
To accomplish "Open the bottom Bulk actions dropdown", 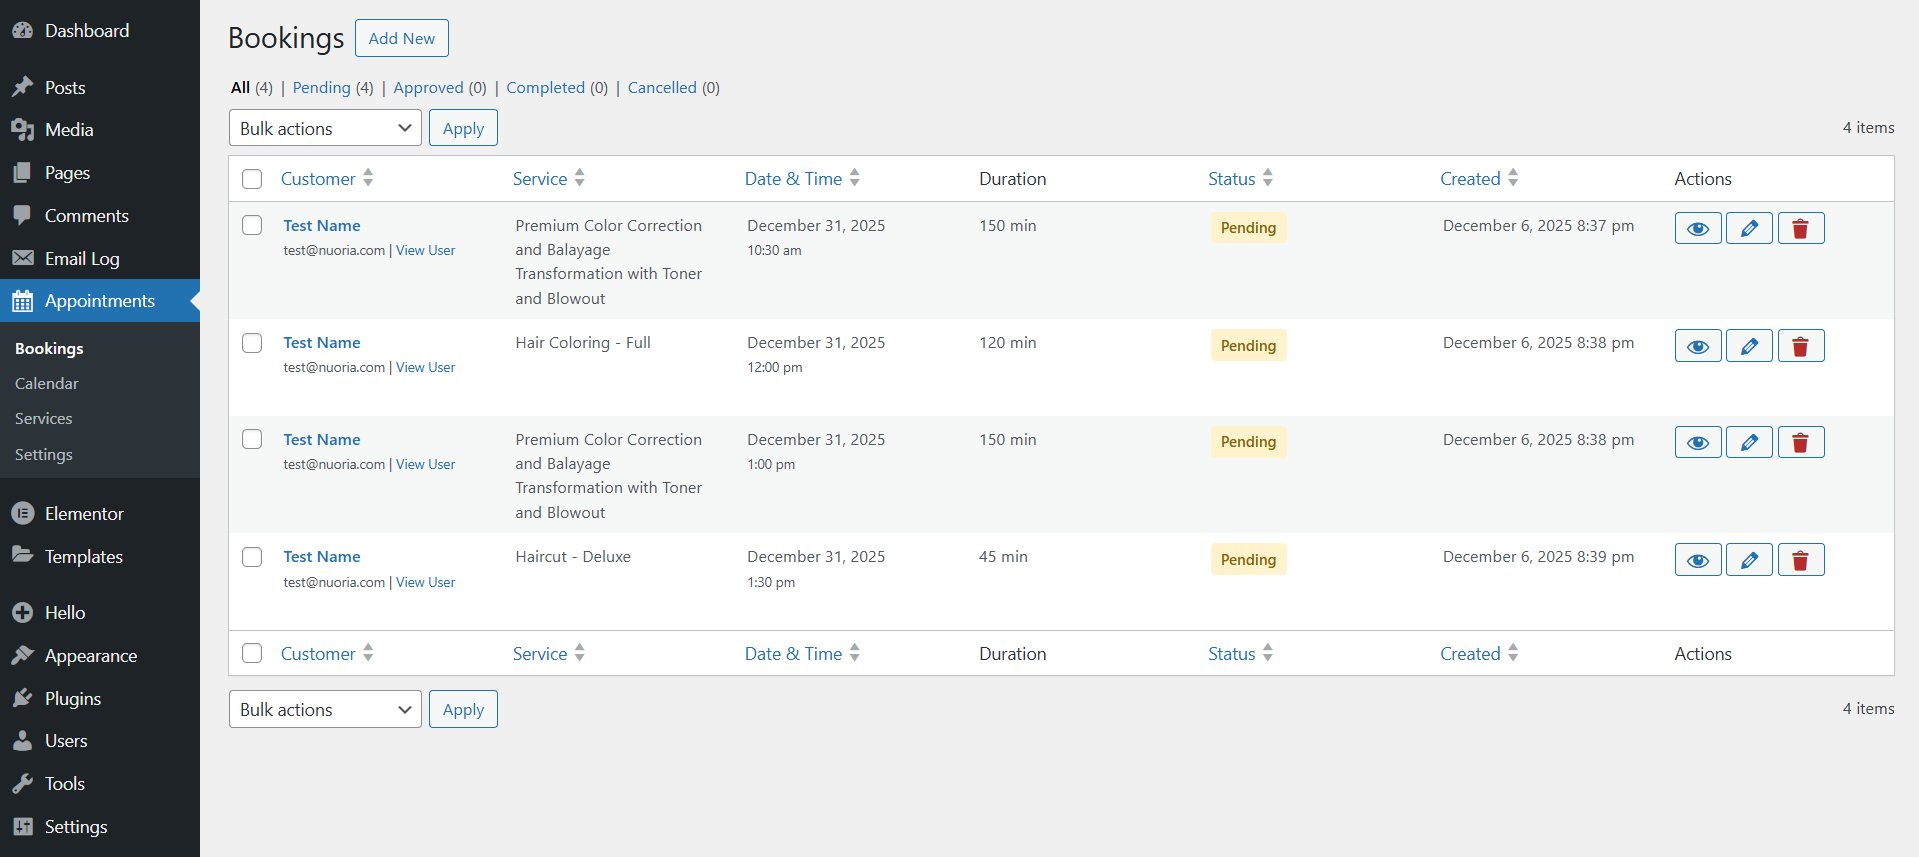I will (325, 709).
